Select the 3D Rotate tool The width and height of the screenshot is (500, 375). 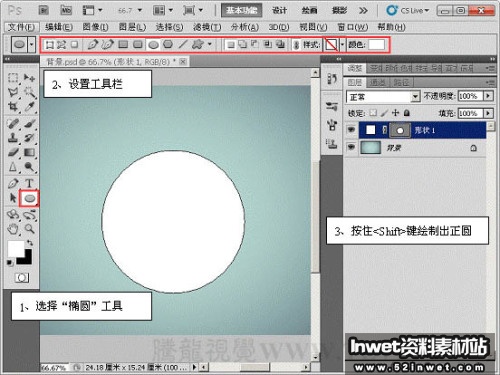(13, 215)
